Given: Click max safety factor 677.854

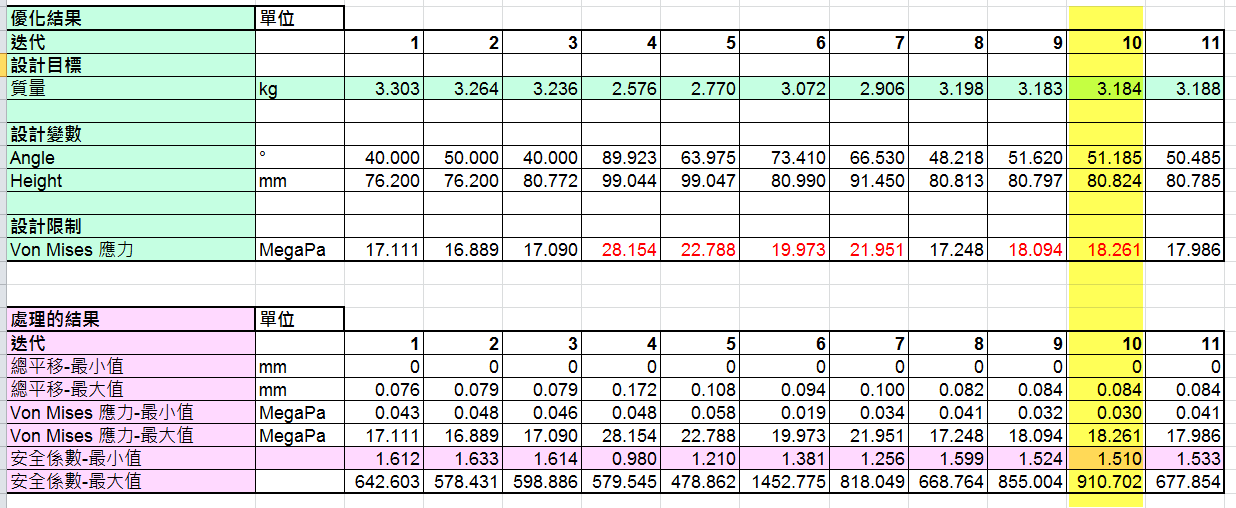Looking at the screenshot, I should (1185, 481).
